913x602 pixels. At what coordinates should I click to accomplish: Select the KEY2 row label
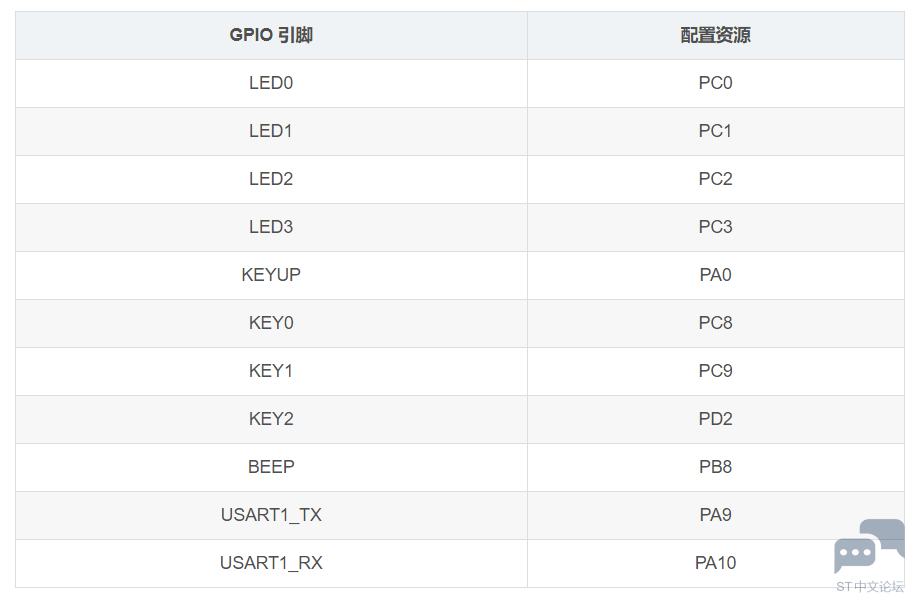[x=271, y=419]
